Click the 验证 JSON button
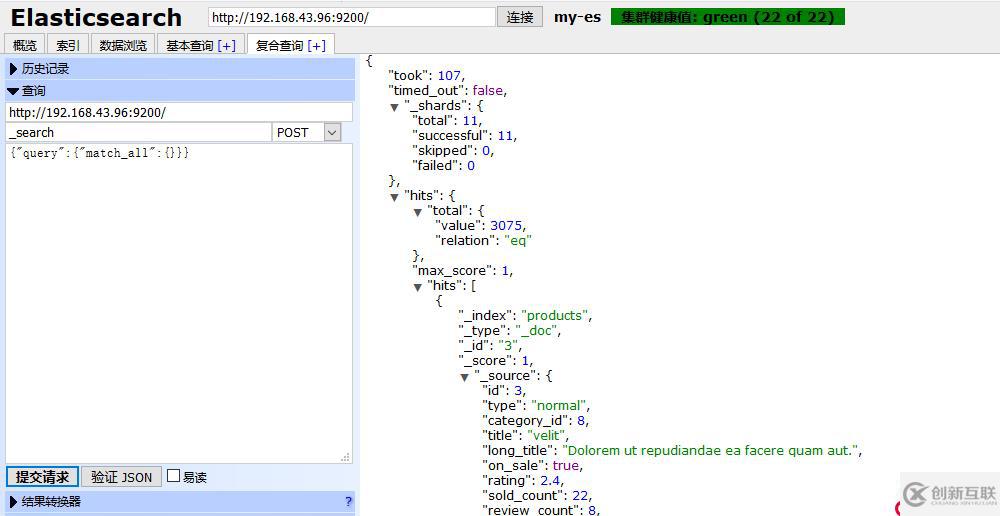Screen dimensions: 1000x516 tap(121, 477)
